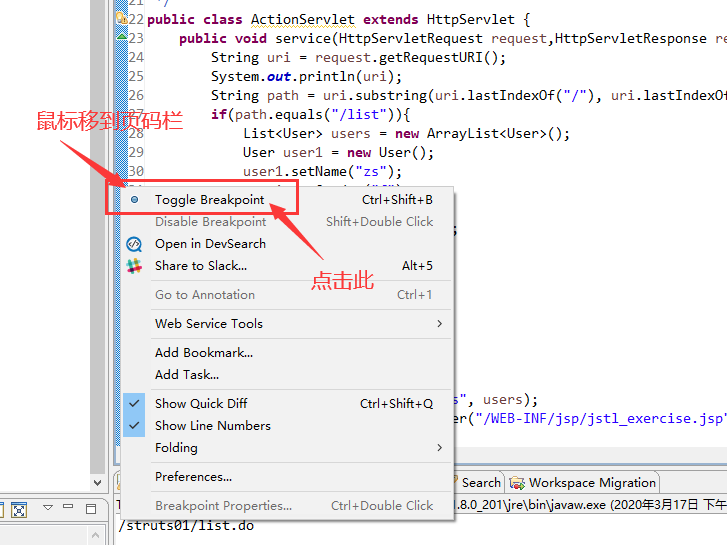Choose Add Task...
727x545 pixels.
coord(287,374)
